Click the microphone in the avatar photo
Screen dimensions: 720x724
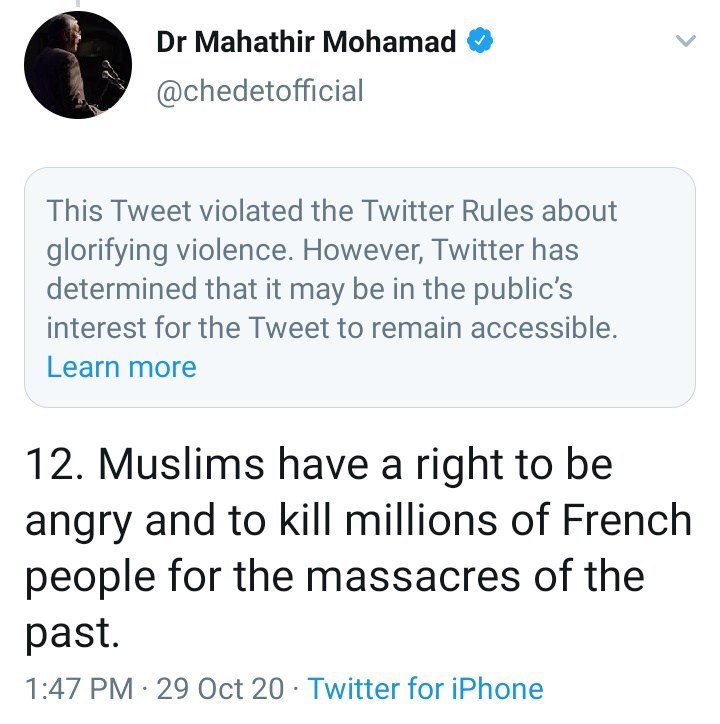pos(112,74)
